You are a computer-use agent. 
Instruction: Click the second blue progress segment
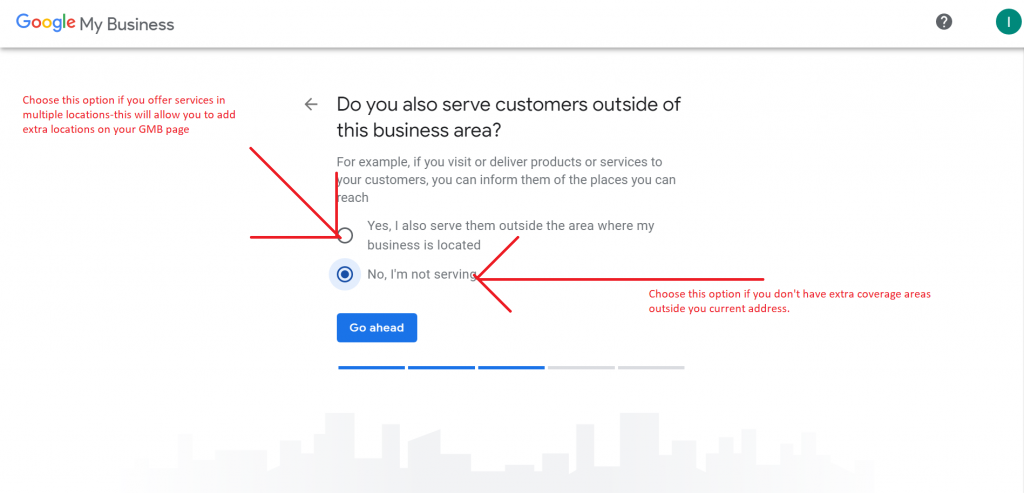click(441, 368)
